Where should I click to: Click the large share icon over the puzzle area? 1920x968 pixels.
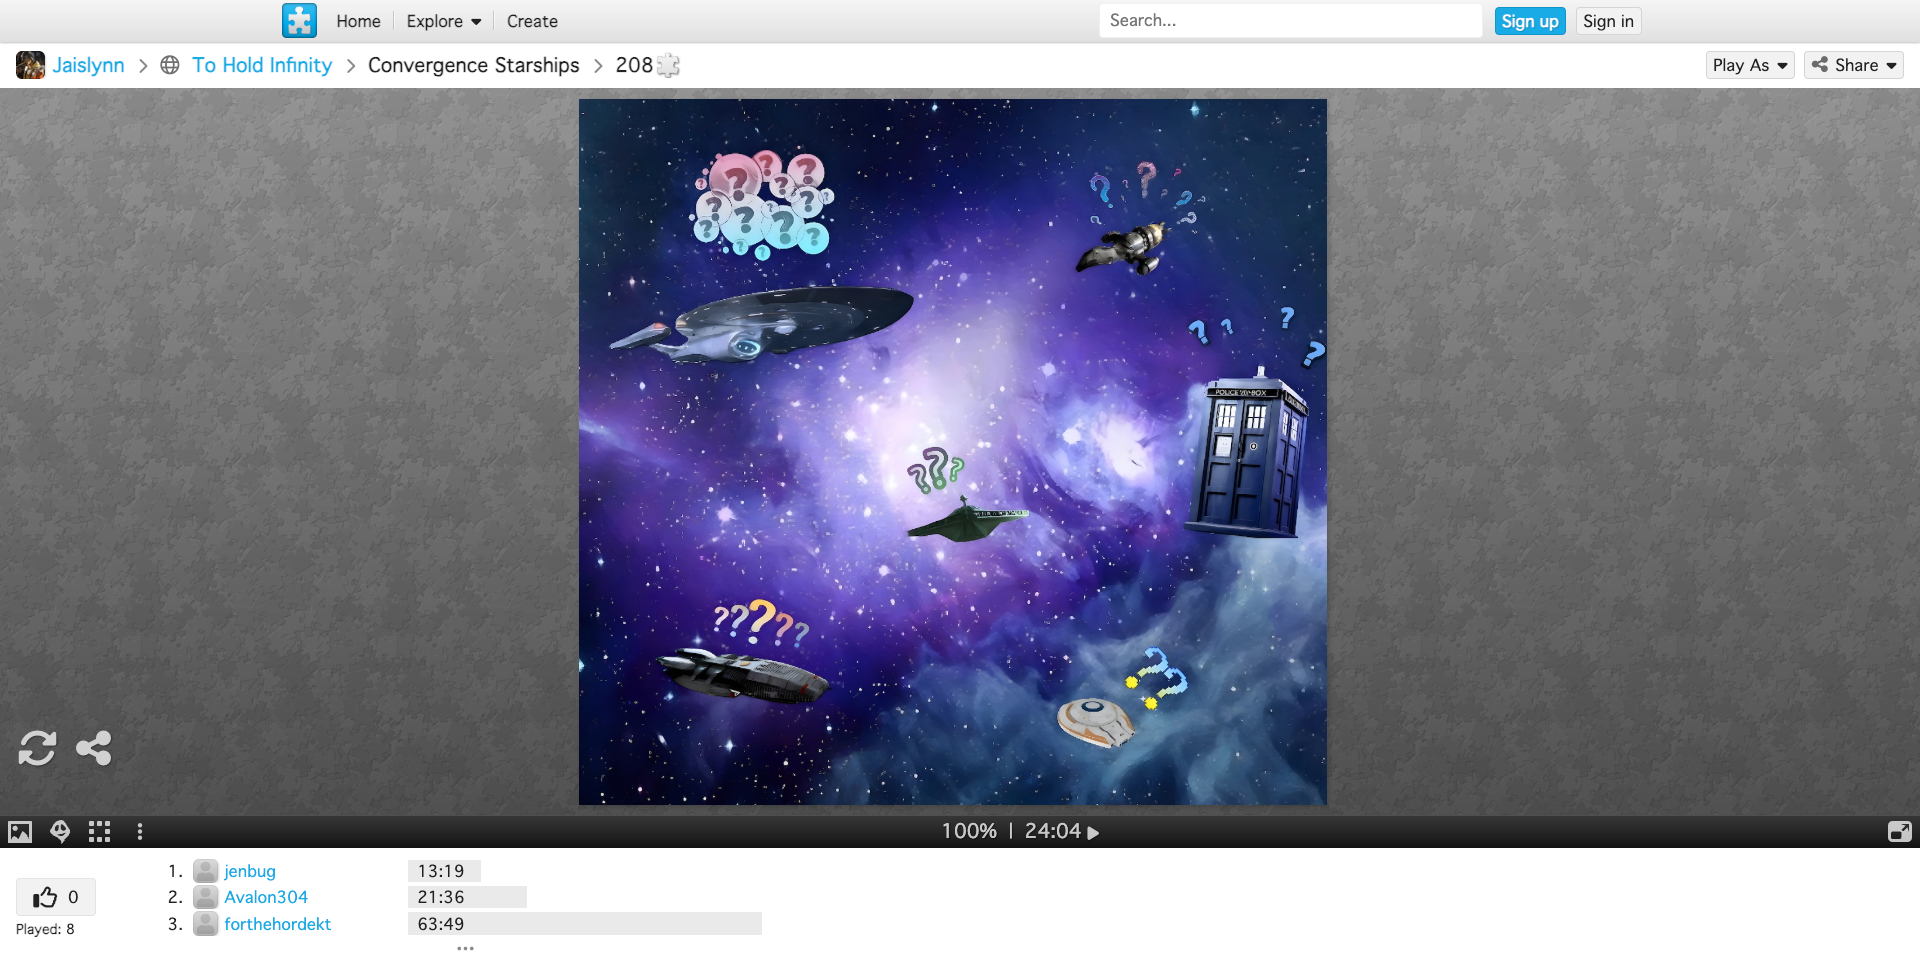click(x=94, y=748)
